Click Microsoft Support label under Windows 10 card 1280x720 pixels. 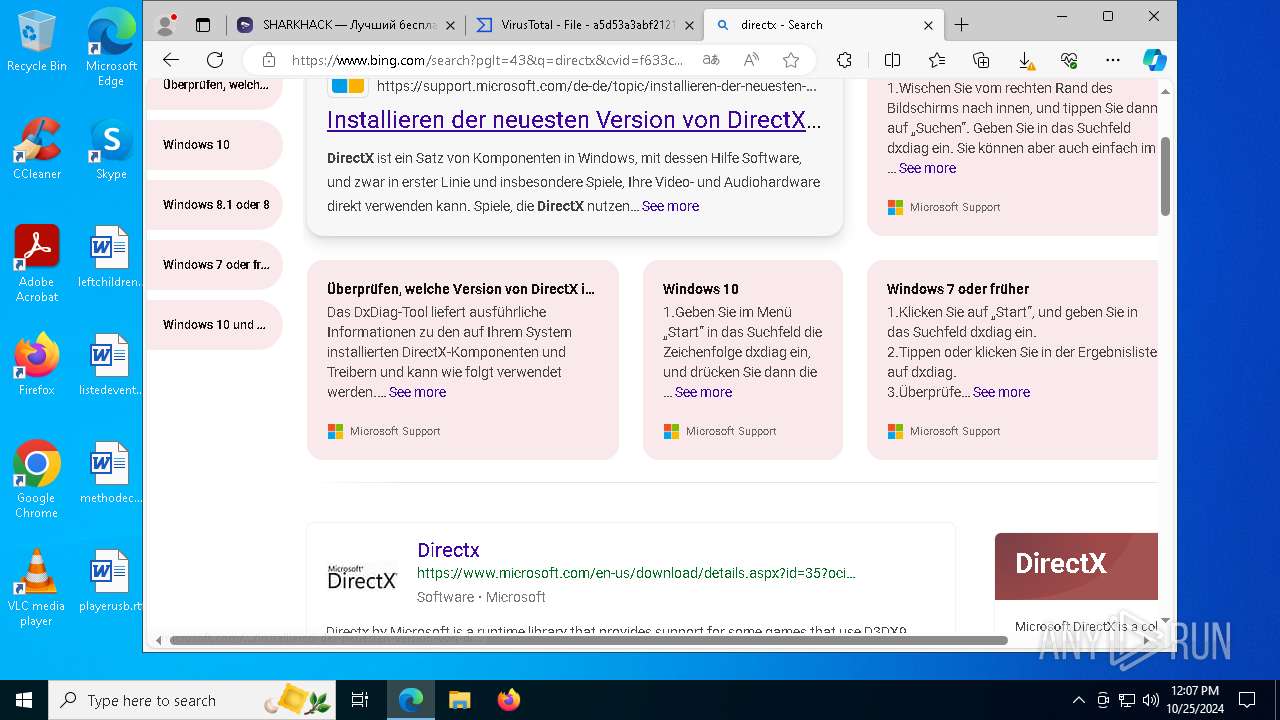[731, 431]
